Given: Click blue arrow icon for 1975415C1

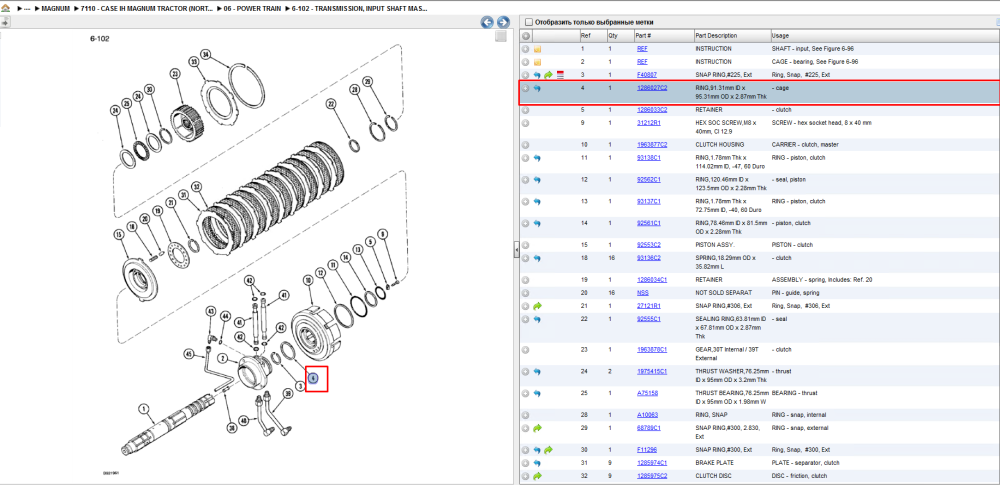Looking at the screenshot, I should pyautogui.click(x=537, y=371).
